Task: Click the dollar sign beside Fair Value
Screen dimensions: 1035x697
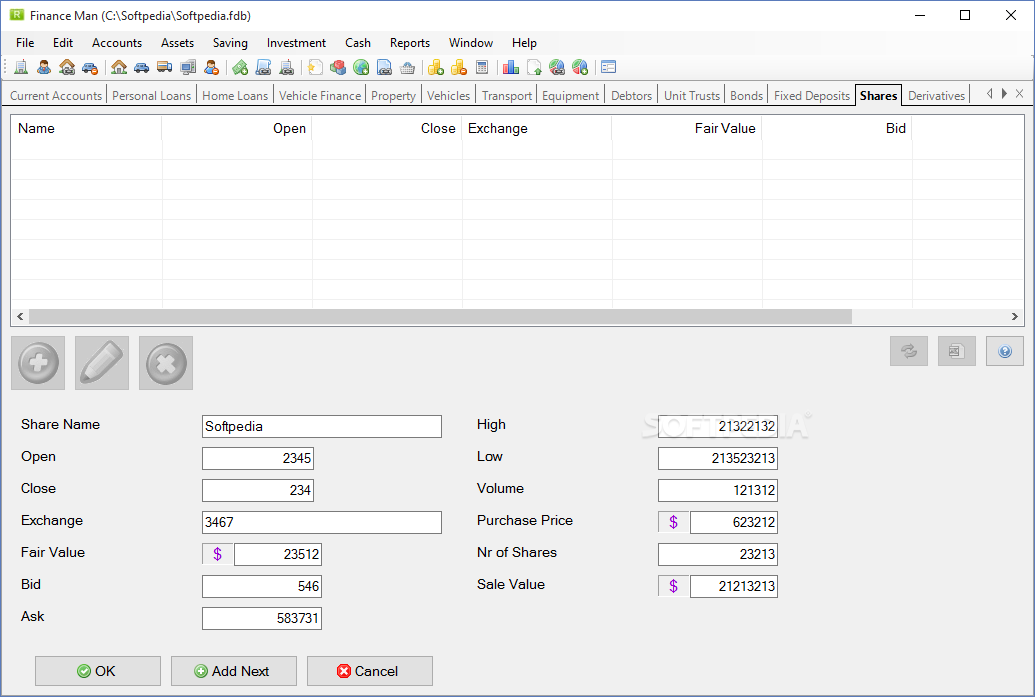Action: (217, 554)
